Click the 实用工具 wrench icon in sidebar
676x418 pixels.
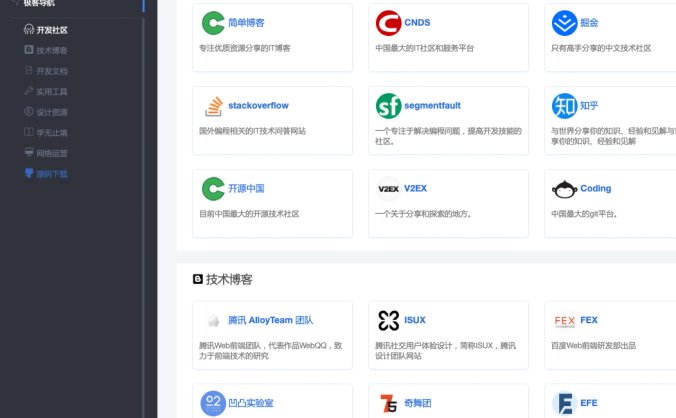coord(29,90)
